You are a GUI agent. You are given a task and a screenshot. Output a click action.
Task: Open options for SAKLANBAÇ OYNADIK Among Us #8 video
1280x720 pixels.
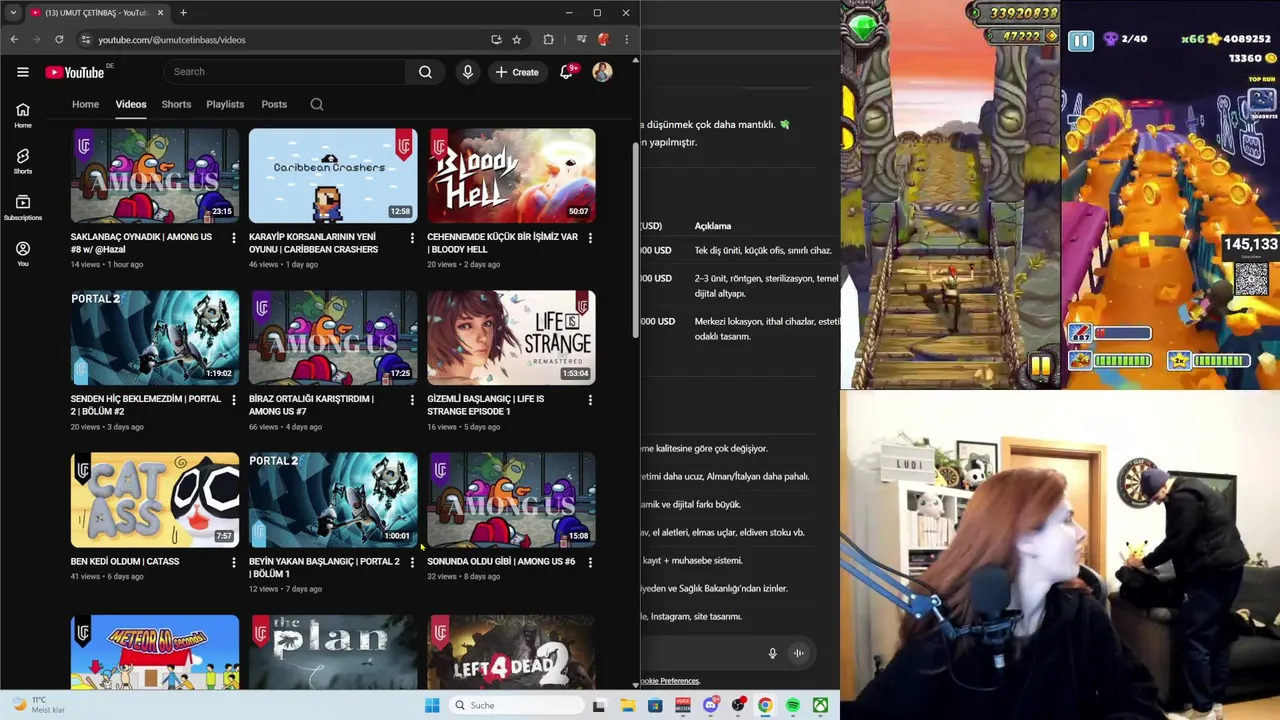(x=233, y=238)
